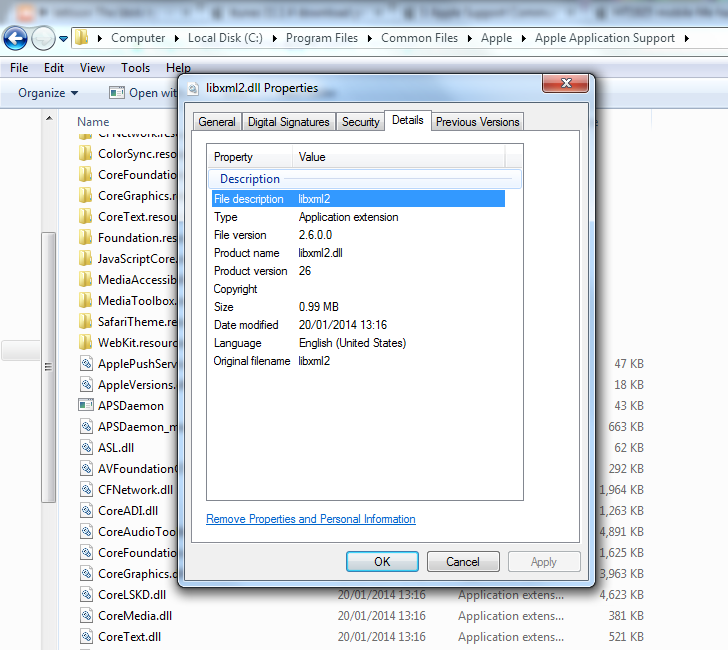
Task: Click the folder icon in the address bar
Action: [82, 37]
